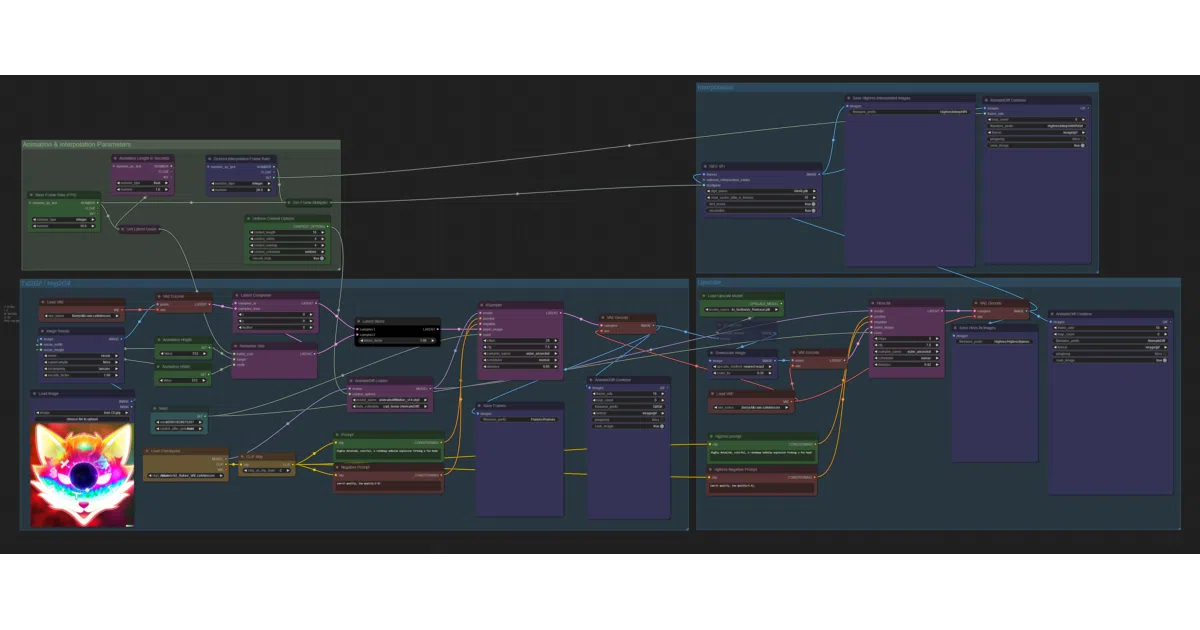Collapse the Image Resize node dot
The width and height of the screenshot is (1200, 630).
click(x=42, y=331)
